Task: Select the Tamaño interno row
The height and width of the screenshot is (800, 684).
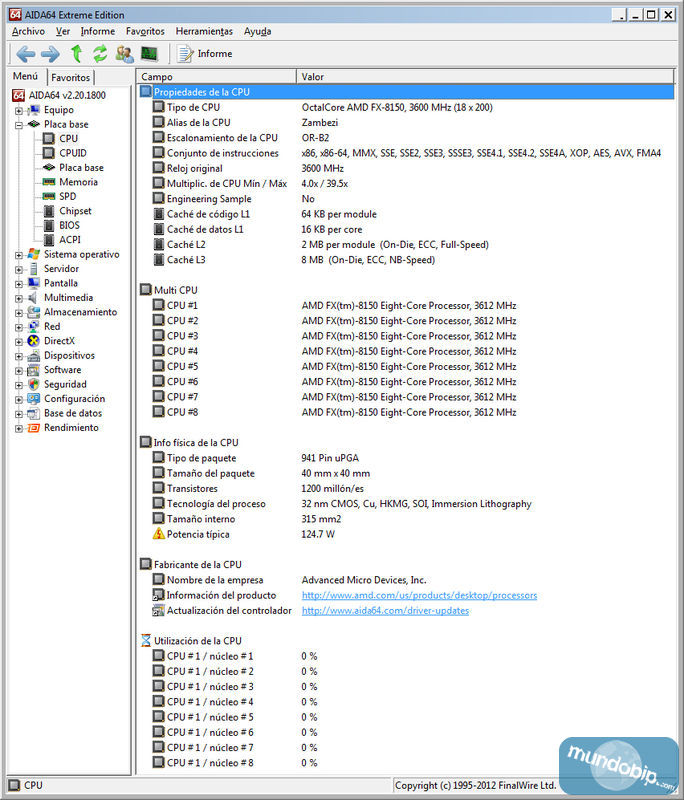Action: pyautogui.click(x=407, y=519)
